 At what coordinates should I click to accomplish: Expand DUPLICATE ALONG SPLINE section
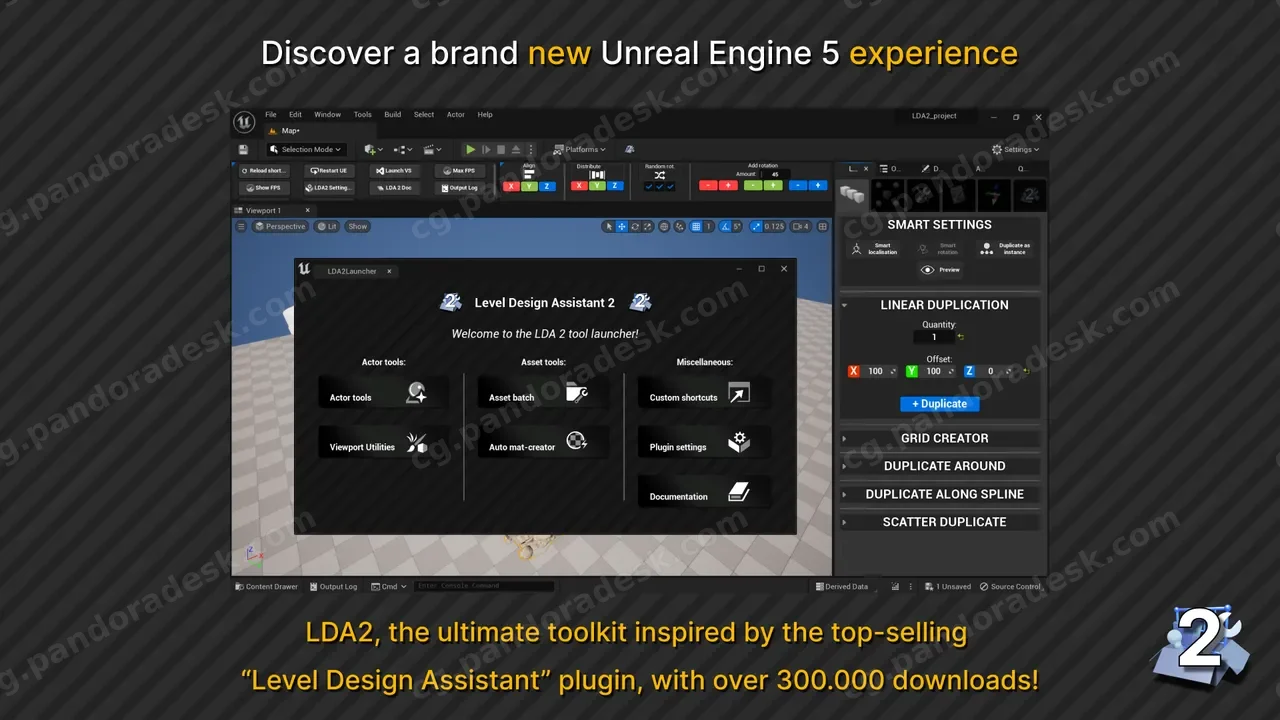point(940,494)
